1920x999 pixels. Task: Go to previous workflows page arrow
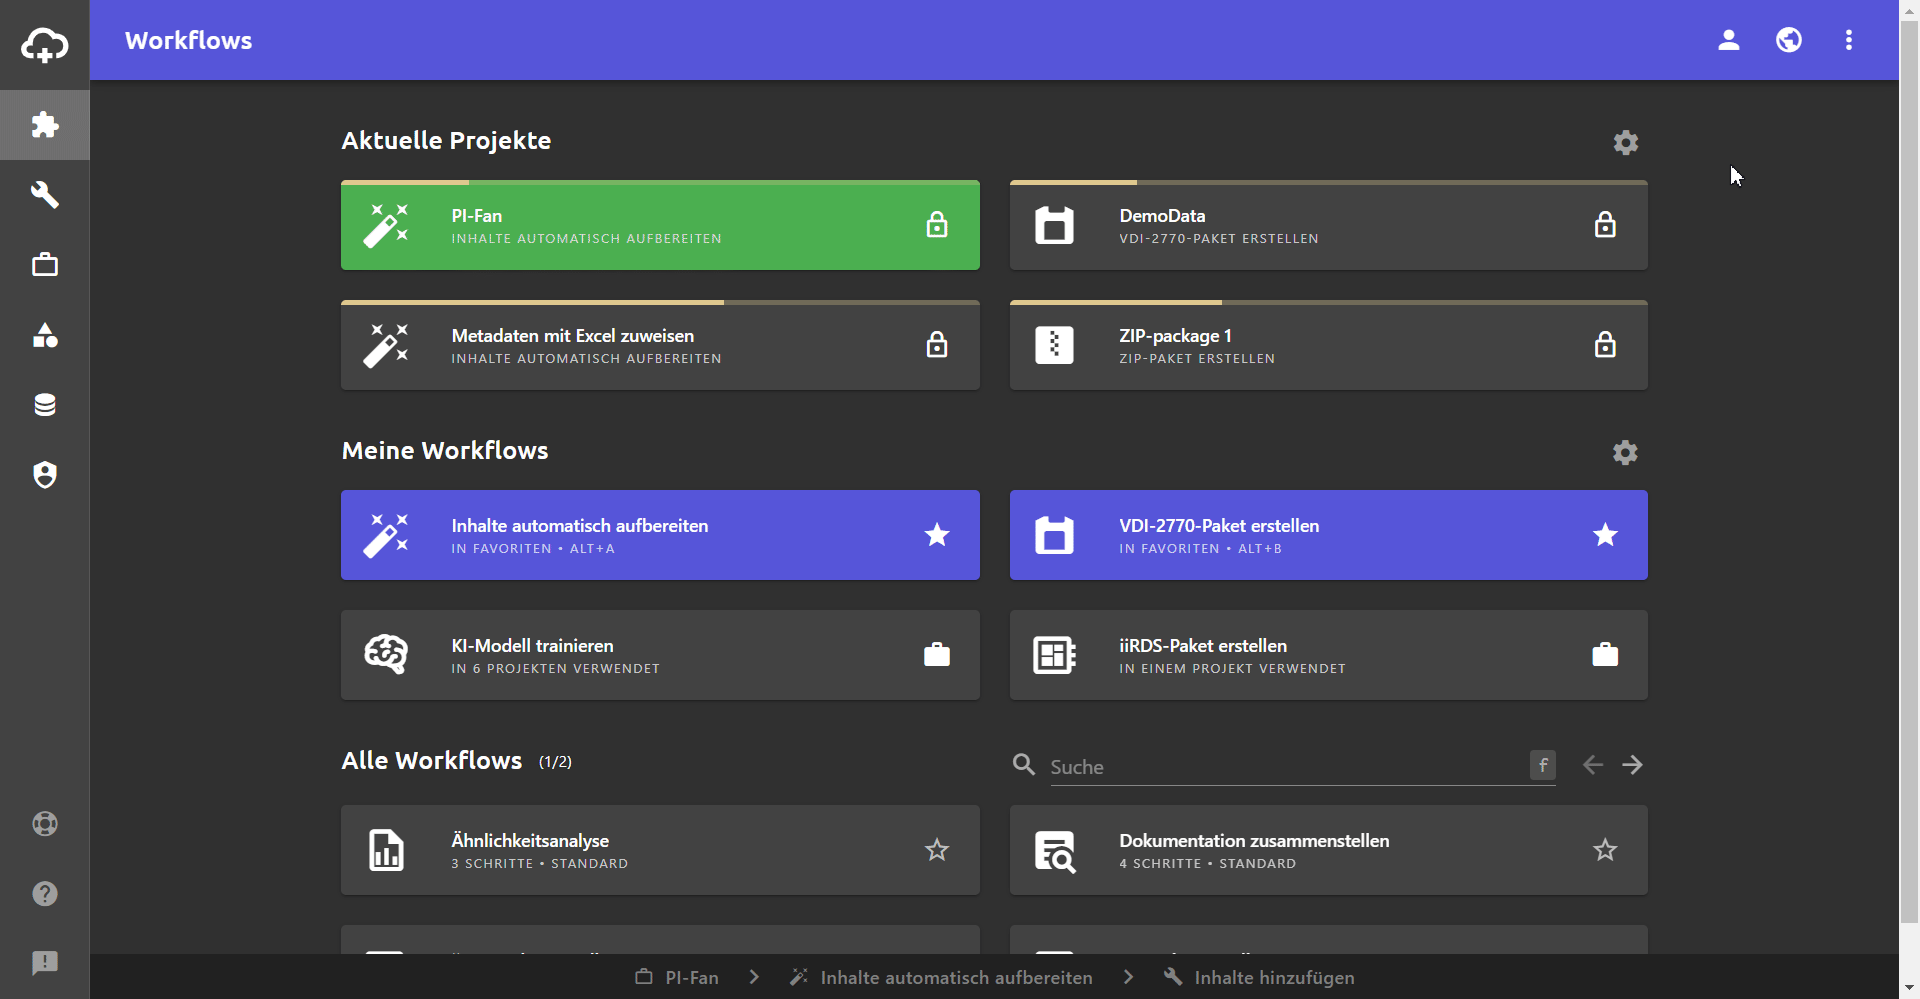tap(1593, 765)
